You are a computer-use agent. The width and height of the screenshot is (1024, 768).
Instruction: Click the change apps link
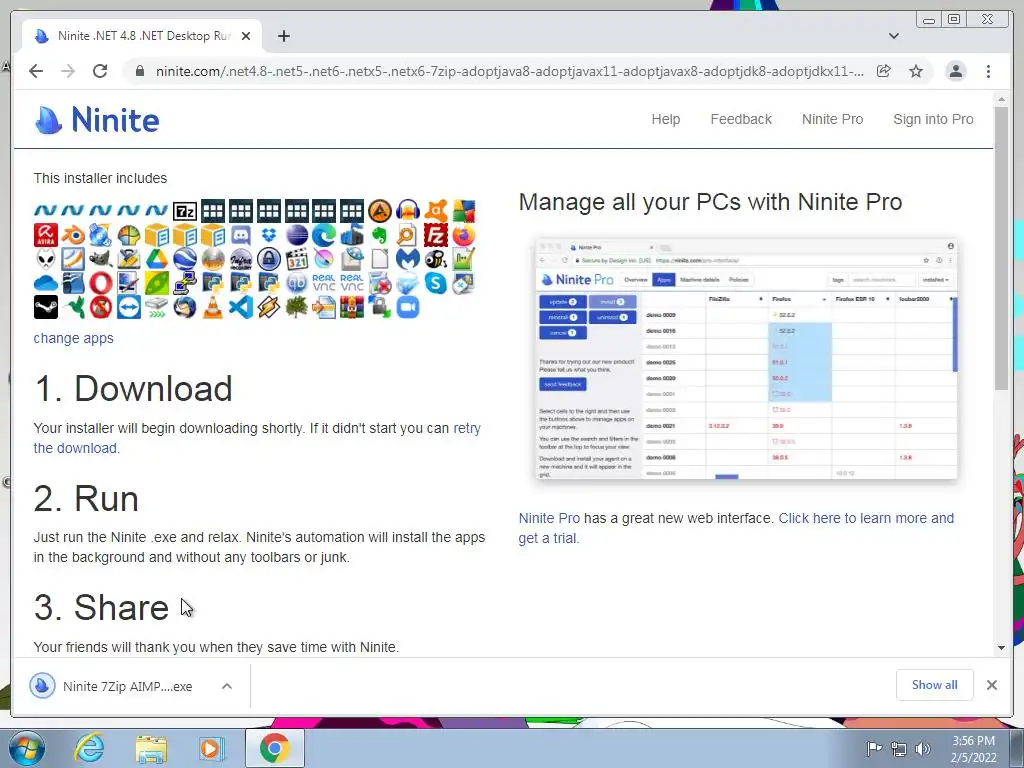click(x=73, y=338)
